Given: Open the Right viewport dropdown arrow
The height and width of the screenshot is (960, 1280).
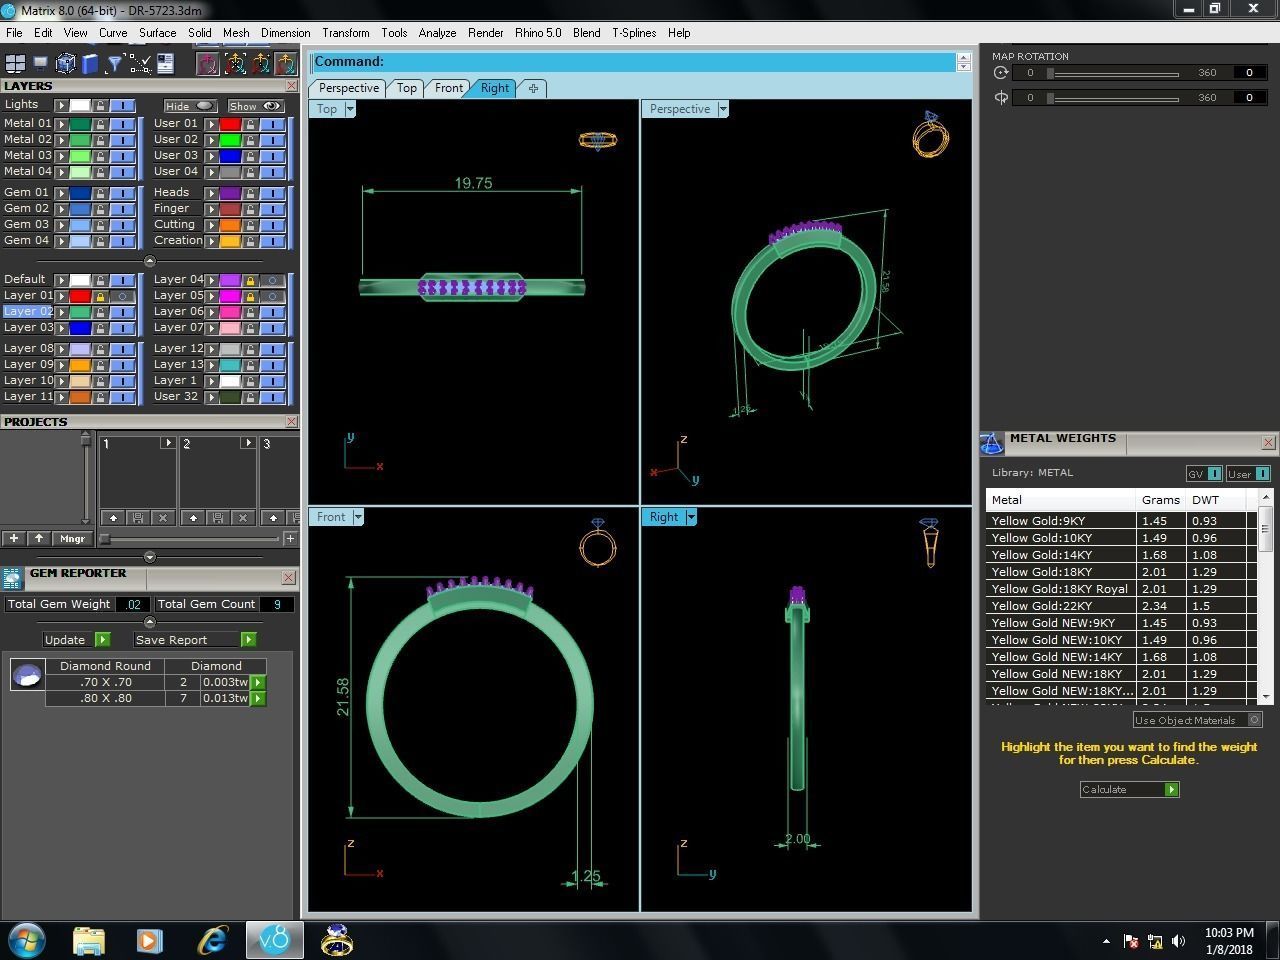Looking at the screenshot, I should [x=691, y=517].
